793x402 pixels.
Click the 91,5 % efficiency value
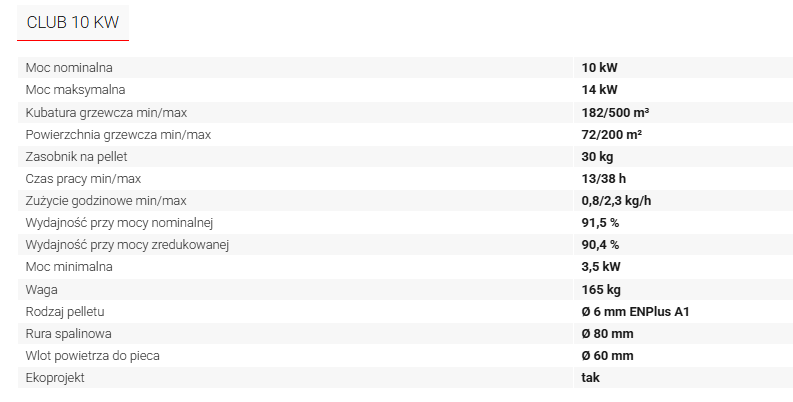click(x=600, y=222)
